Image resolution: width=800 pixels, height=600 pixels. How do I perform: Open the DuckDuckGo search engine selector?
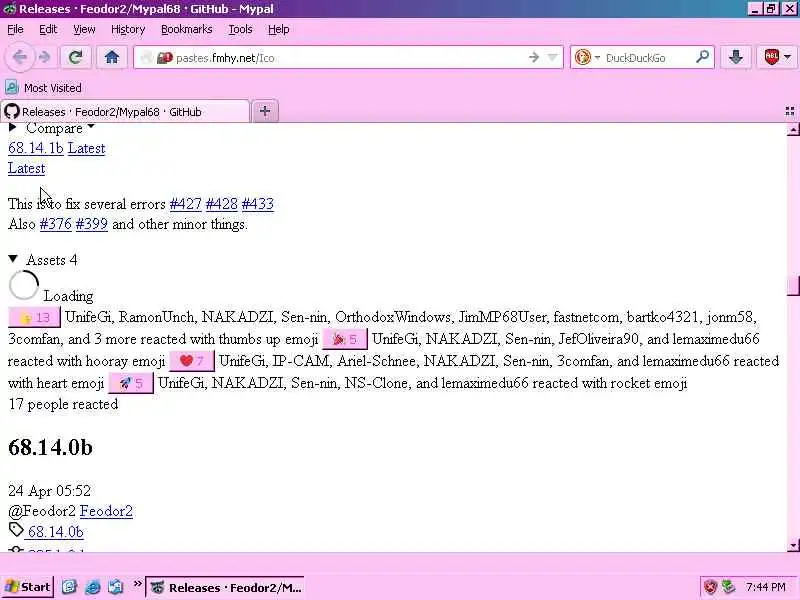click(587, 58)
